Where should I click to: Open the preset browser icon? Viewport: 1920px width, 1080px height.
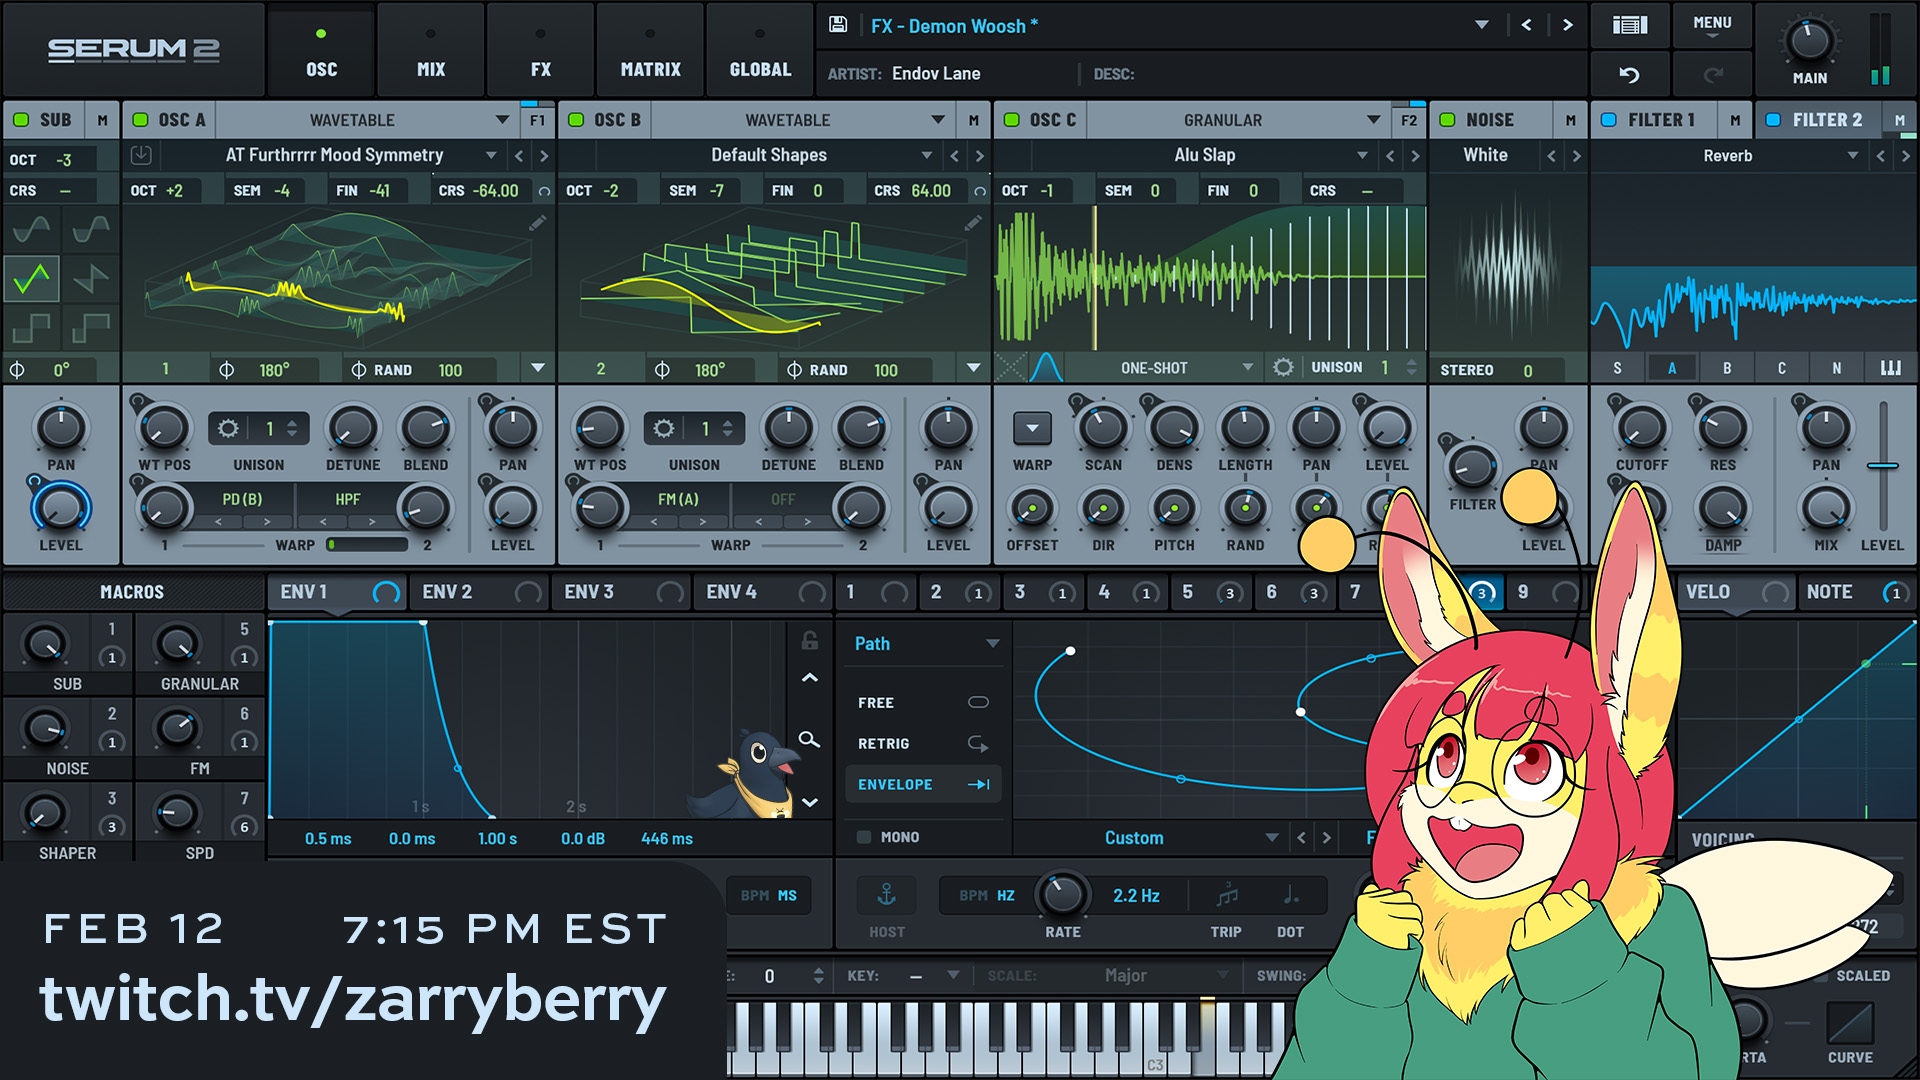pos(1629,25)
